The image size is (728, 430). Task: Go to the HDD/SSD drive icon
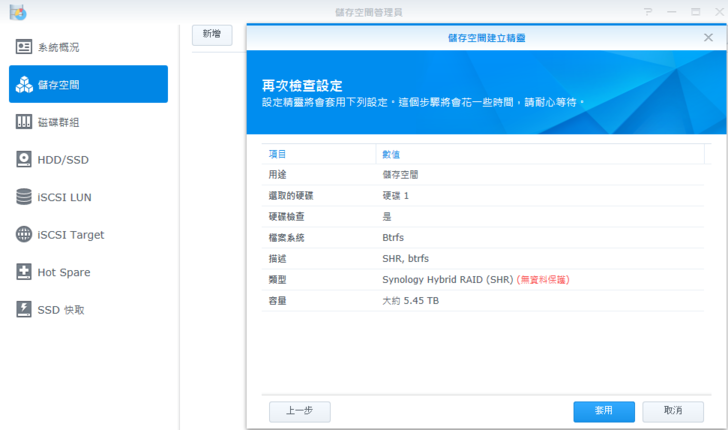point(24,160)
